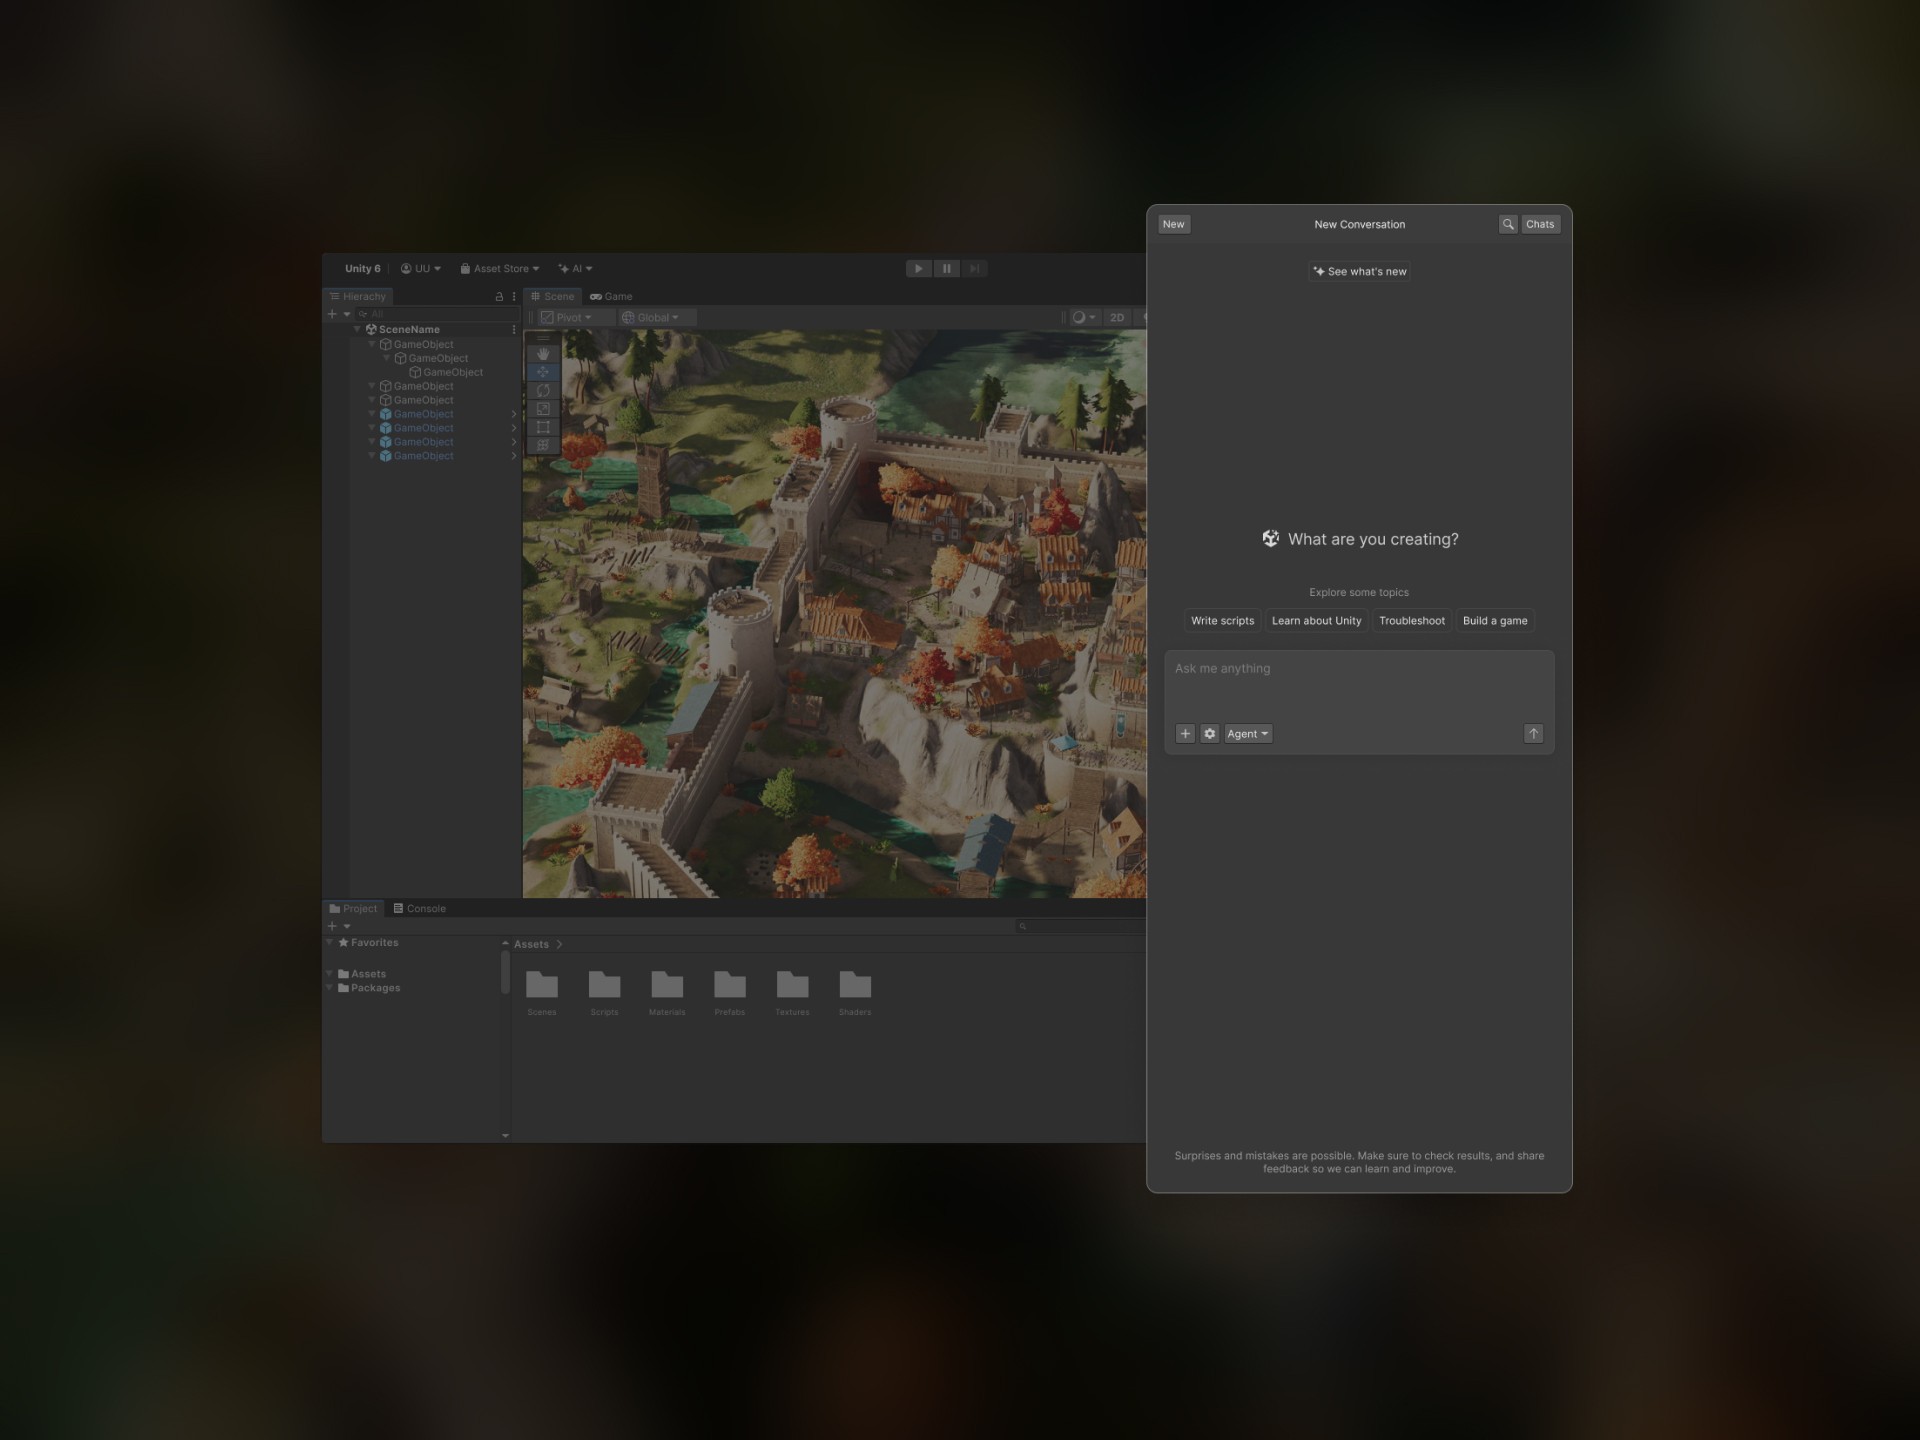This screenshot has width=1920, height=1440.
Task: Click the plus attachment button in chat
Action: click(x=1185, y=734)
